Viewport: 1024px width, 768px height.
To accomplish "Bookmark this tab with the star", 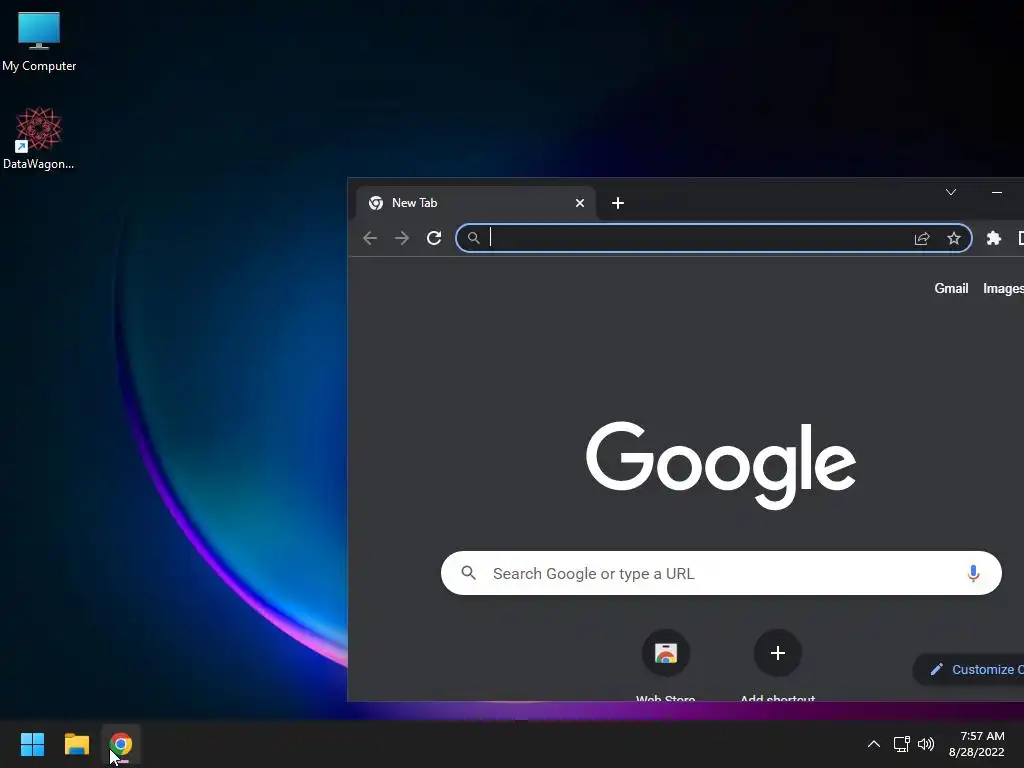I will pyautogui.click(x=953, y=238).
